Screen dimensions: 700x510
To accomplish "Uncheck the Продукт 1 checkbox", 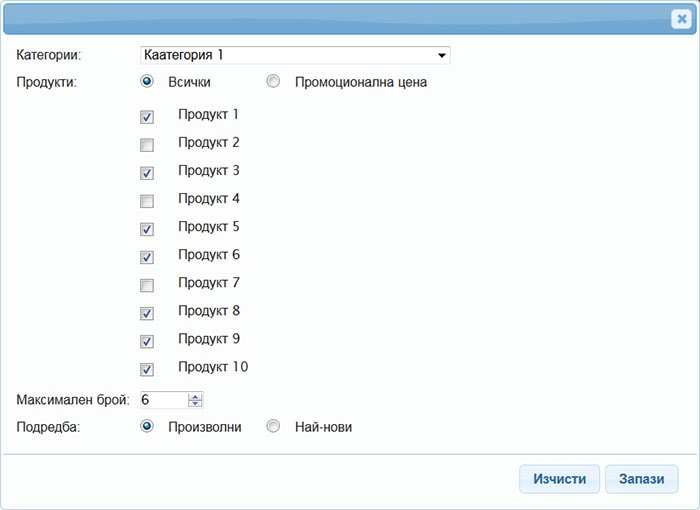I will point(147,117).
